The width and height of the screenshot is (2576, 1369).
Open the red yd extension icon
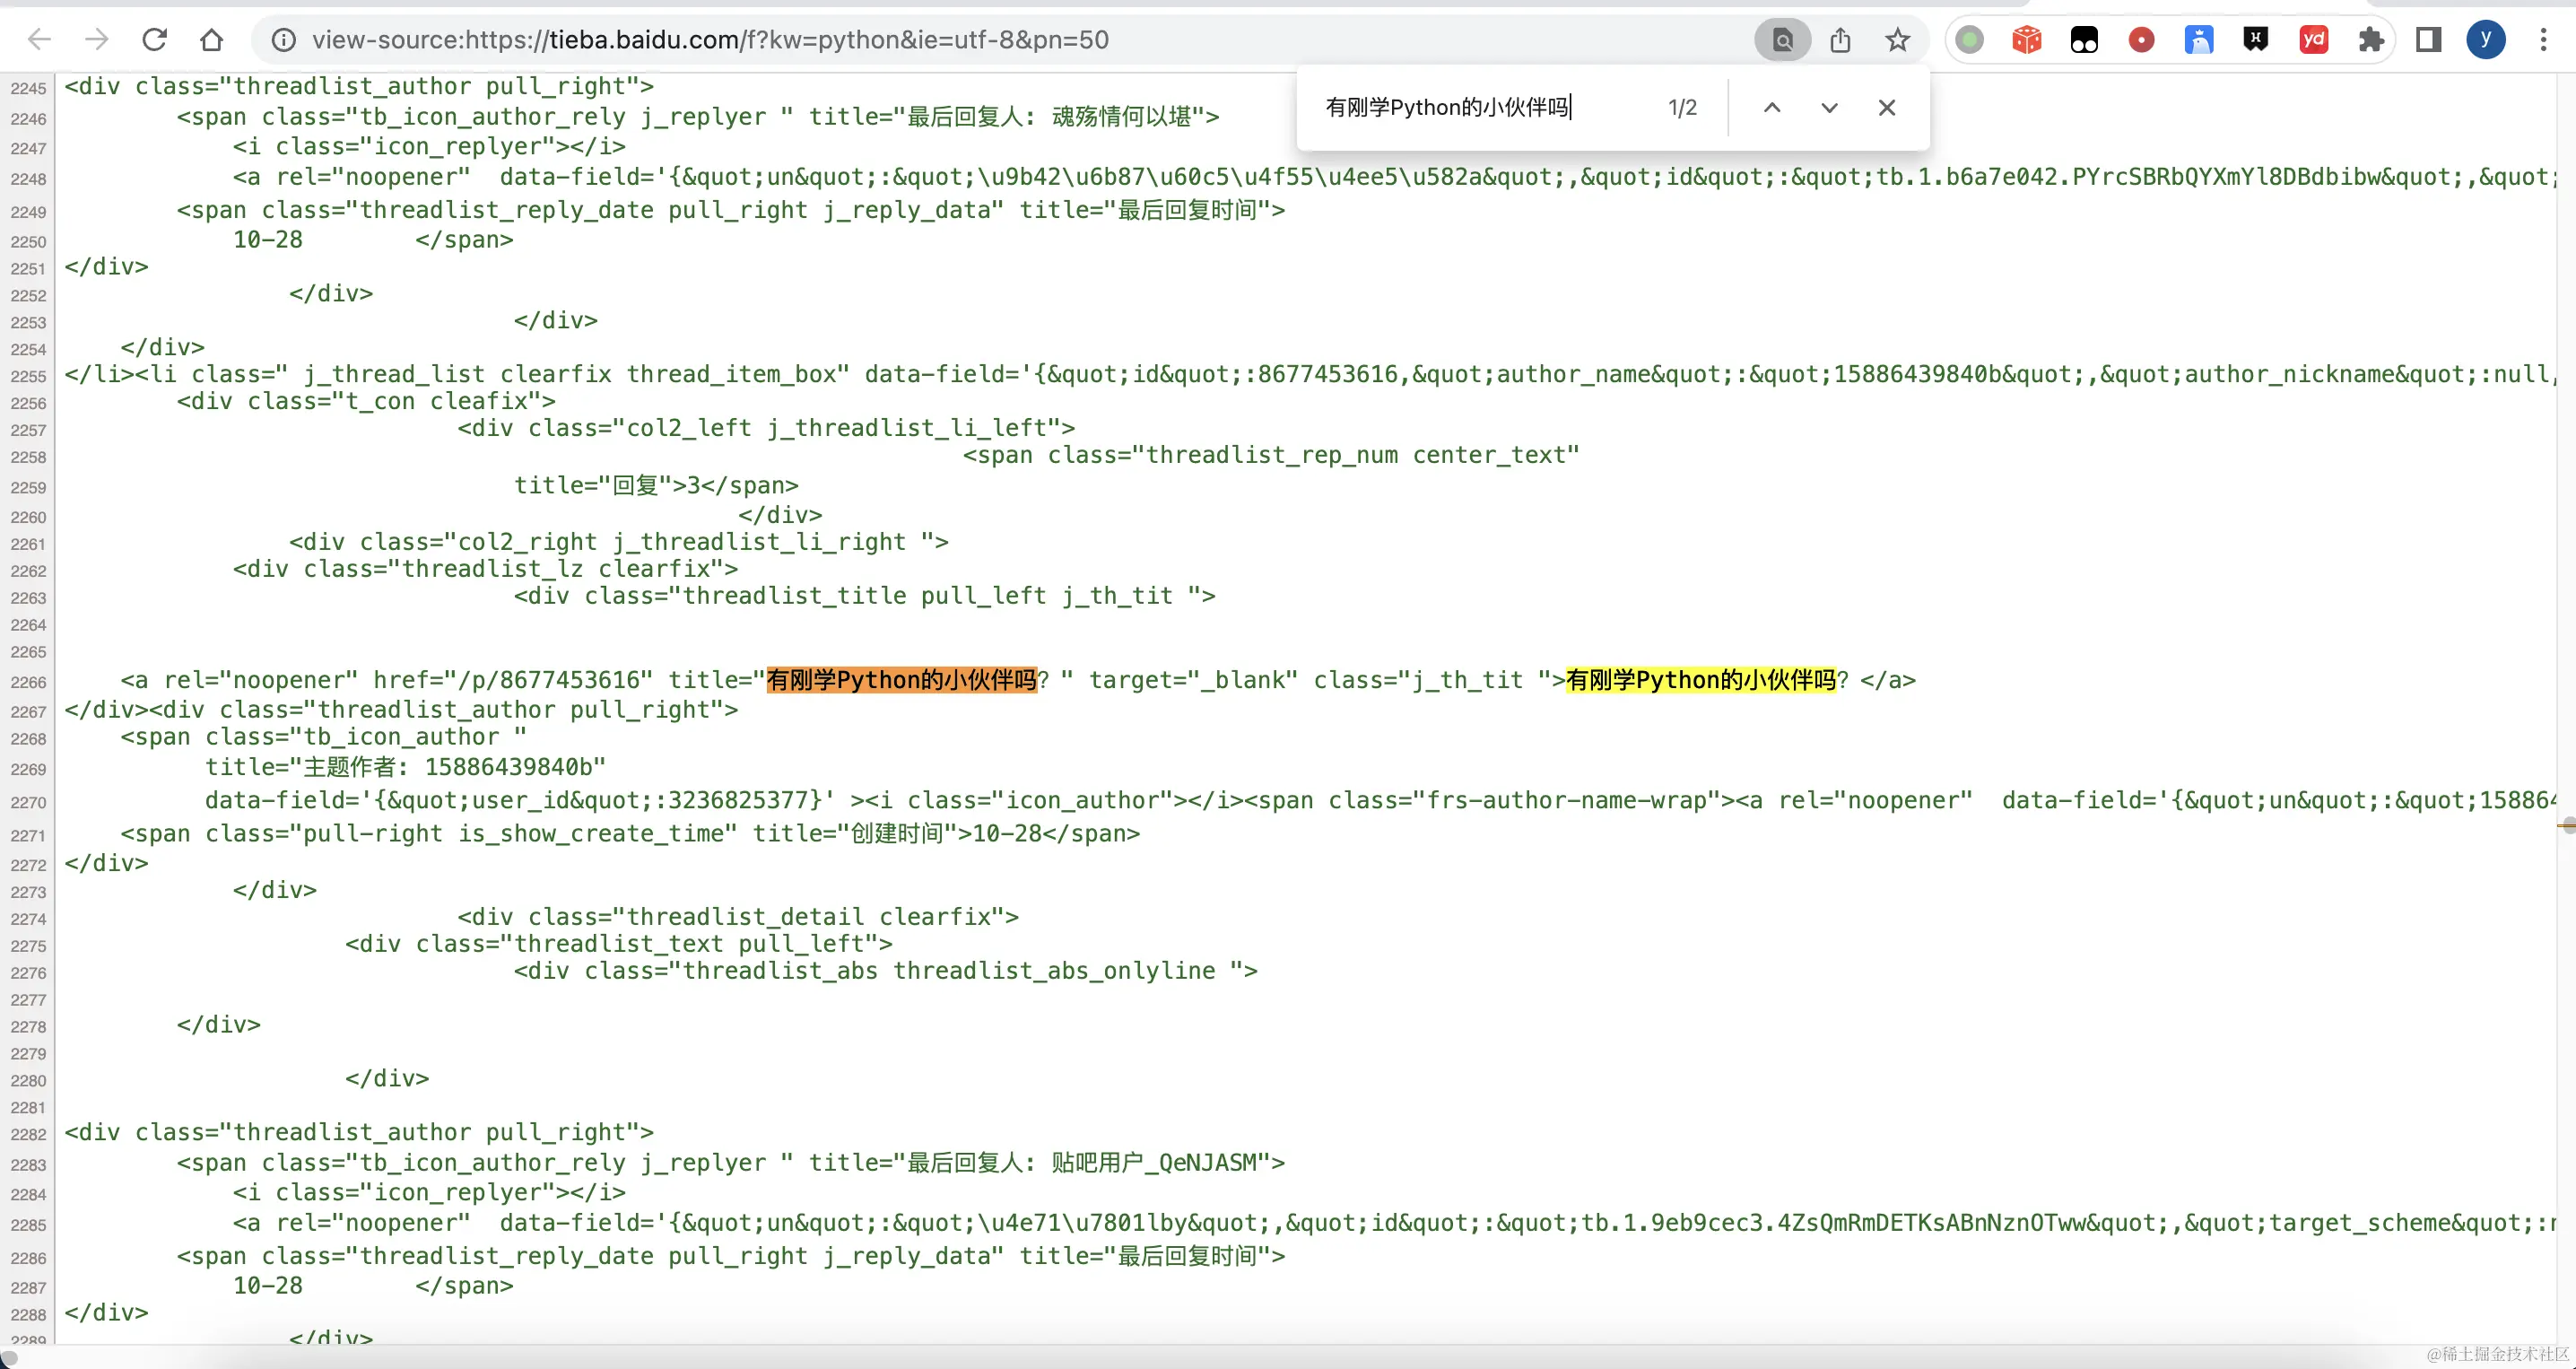2313,40
